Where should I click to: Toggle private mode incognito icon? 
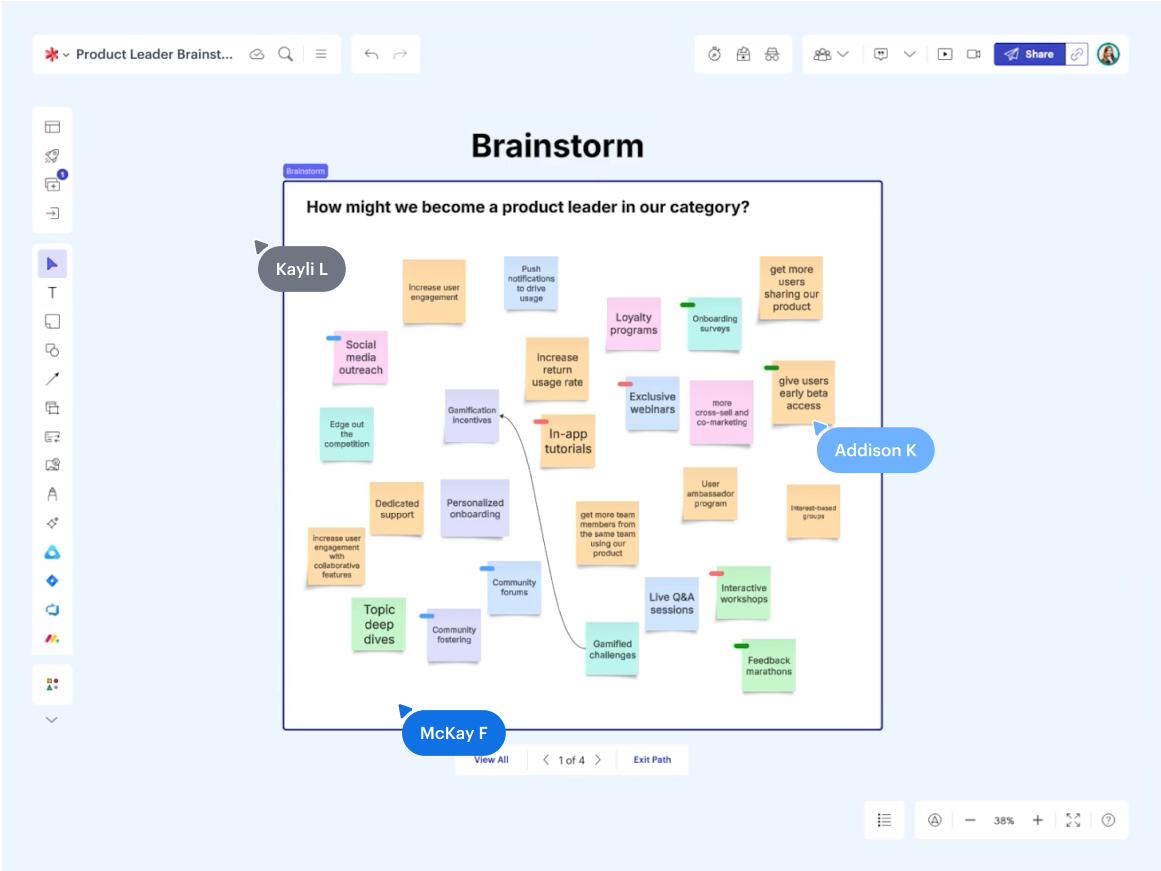[772, 54]
